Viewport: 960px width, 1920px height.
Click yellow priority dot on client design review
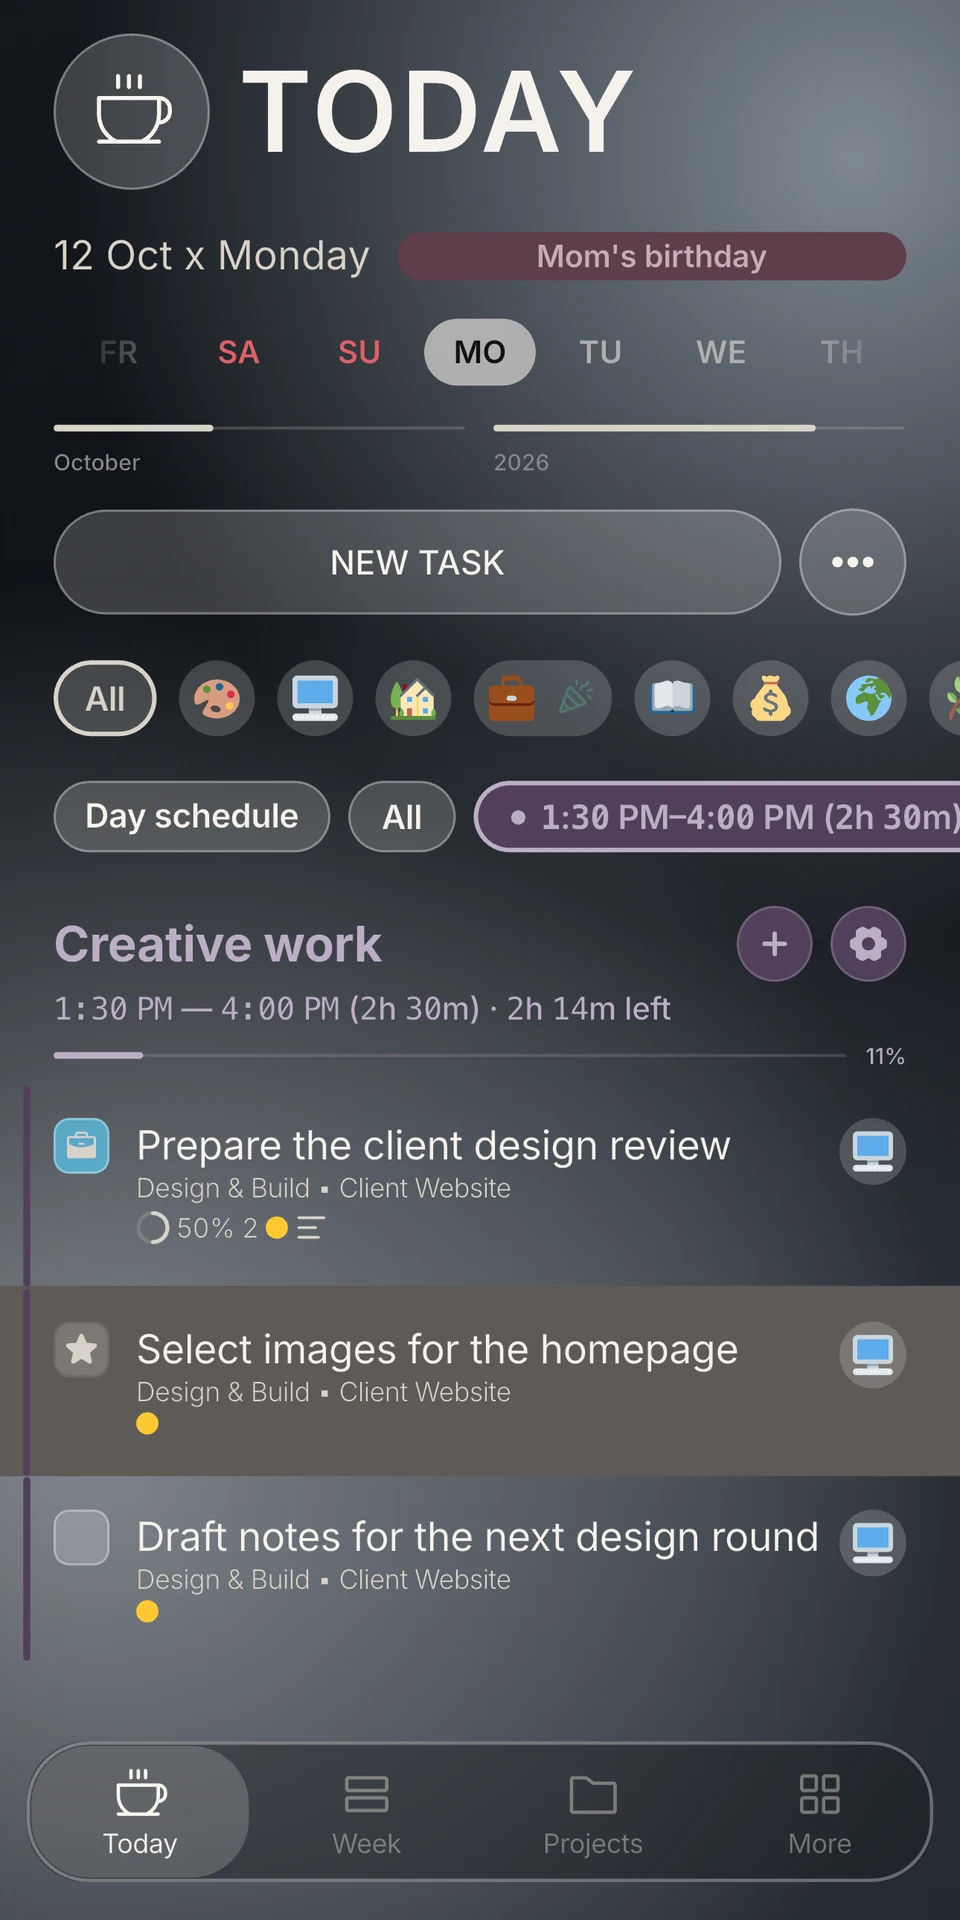tap(277, 1227)
